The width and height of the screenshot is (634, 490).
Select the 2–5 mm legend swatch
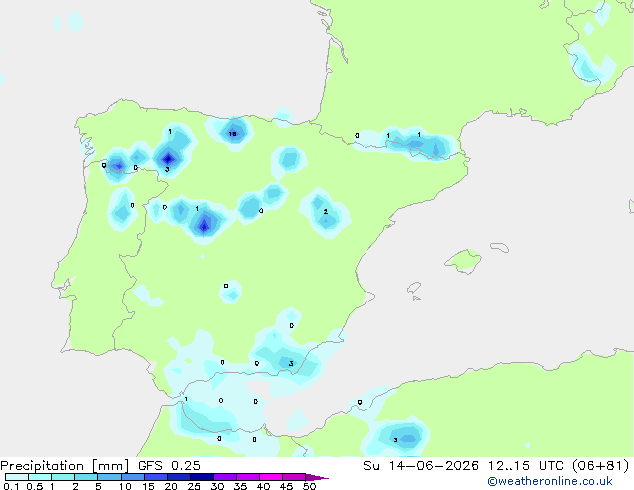click(x=86, y=477)
